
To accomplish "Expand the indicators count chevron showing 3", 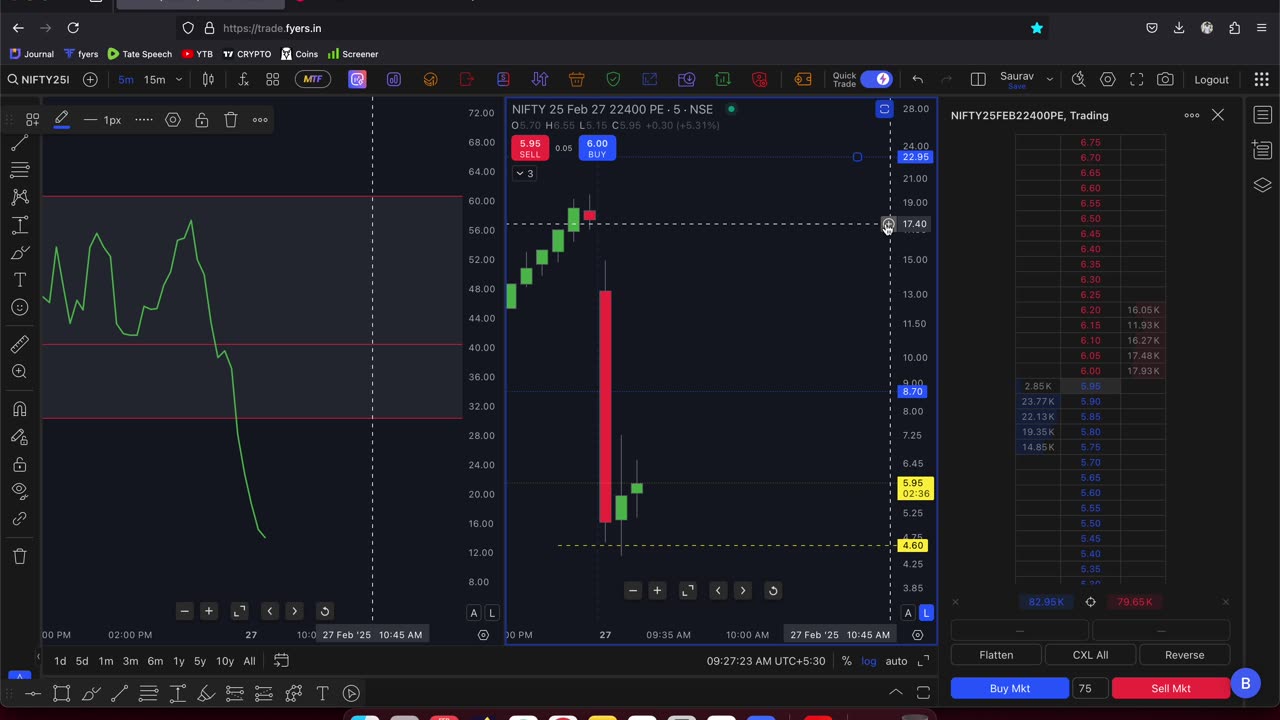I will (524, 173).
